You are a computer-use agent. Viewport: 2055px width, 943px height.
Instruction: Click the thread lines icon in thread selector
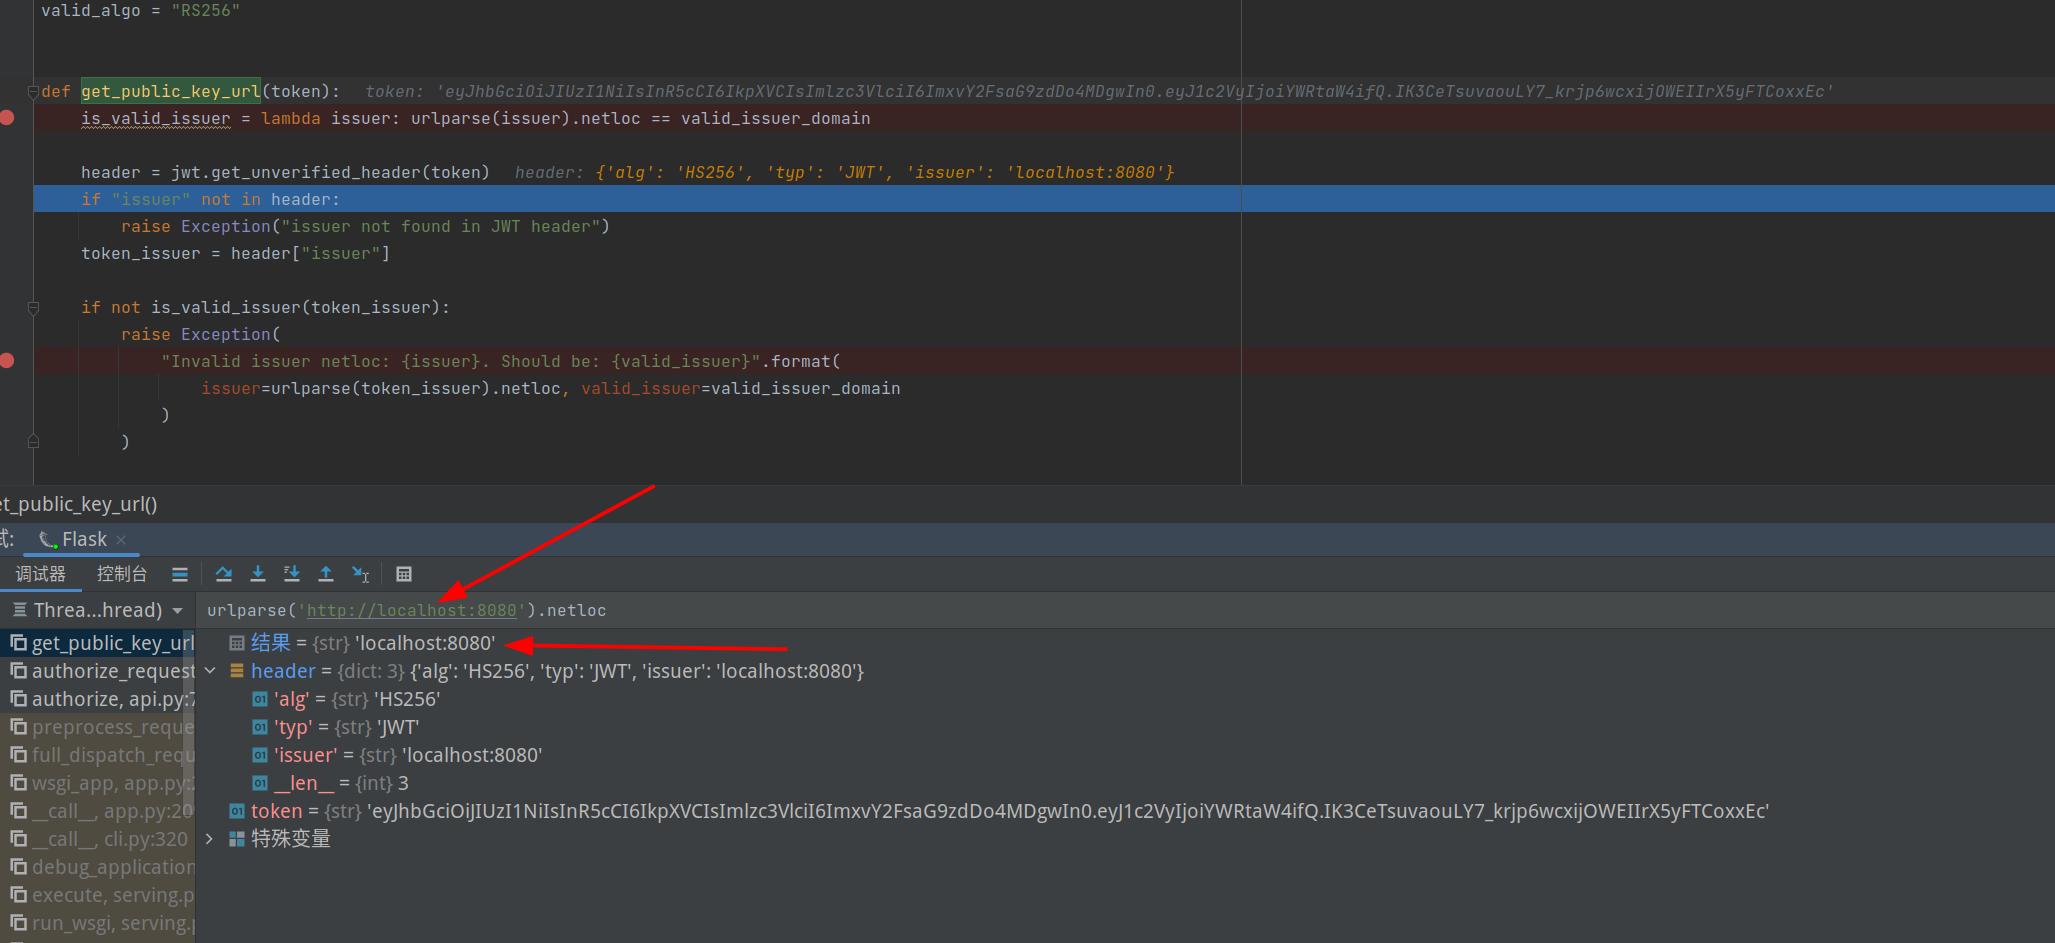point(19,609)
